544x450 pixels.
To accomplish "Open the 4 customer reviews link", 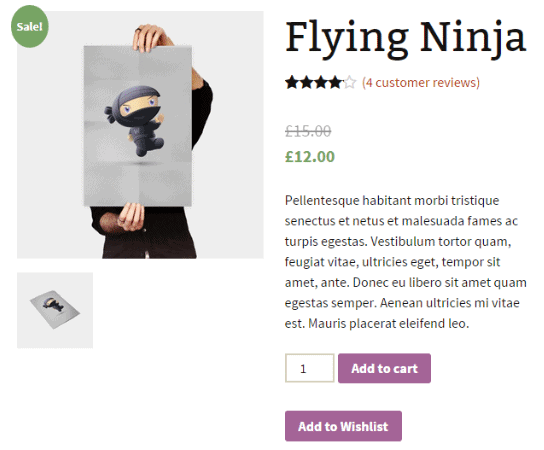I will coord(420,83).
